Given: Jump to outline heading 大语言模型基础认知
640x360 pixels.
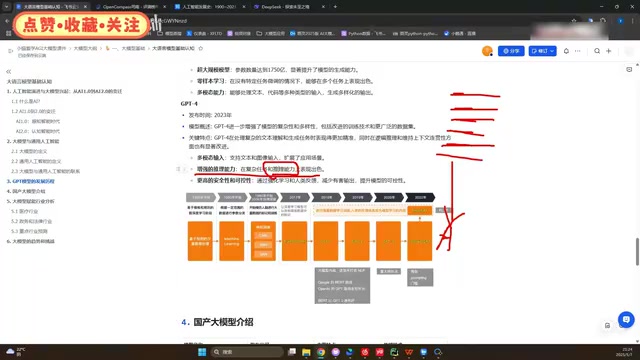Looking at the screenshot, I should [x=29, y=81].
